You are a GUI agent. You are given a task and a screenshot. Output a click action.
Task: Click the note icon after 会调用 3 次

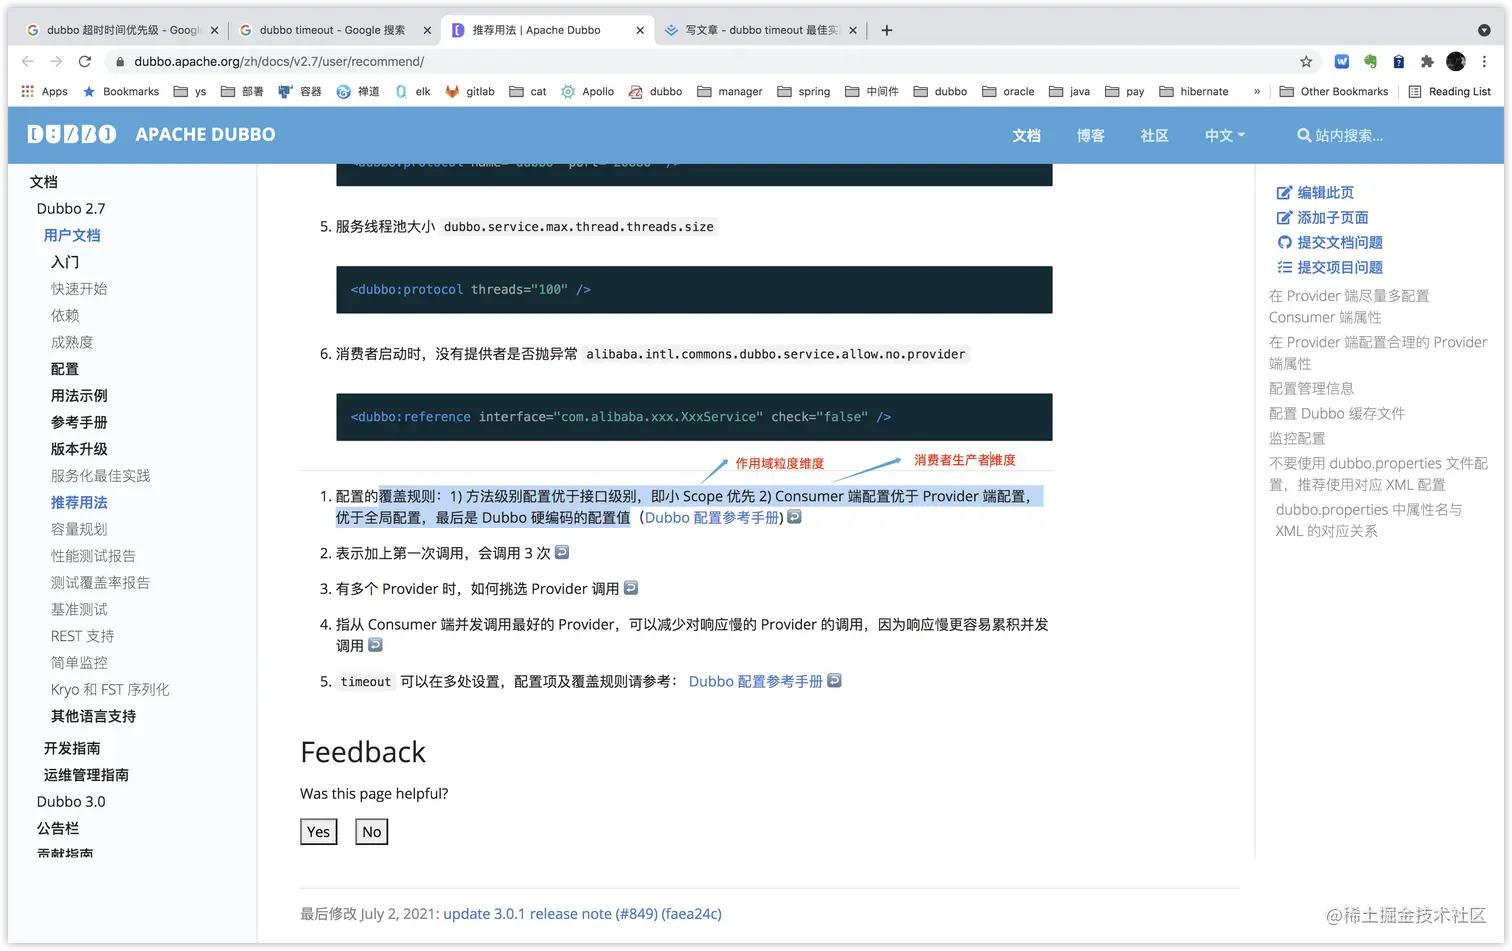[562, 552]
